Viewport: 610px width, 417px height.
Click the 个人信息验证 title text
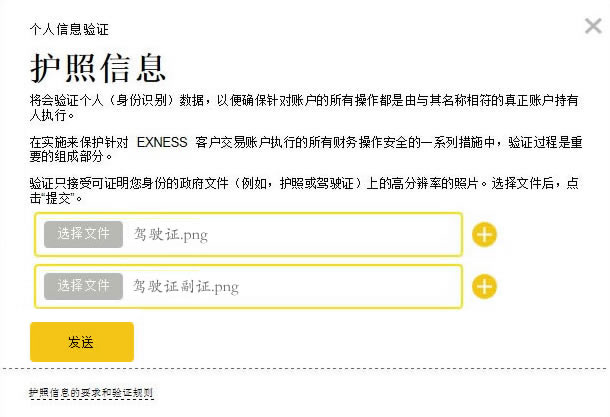coord(69,29)
